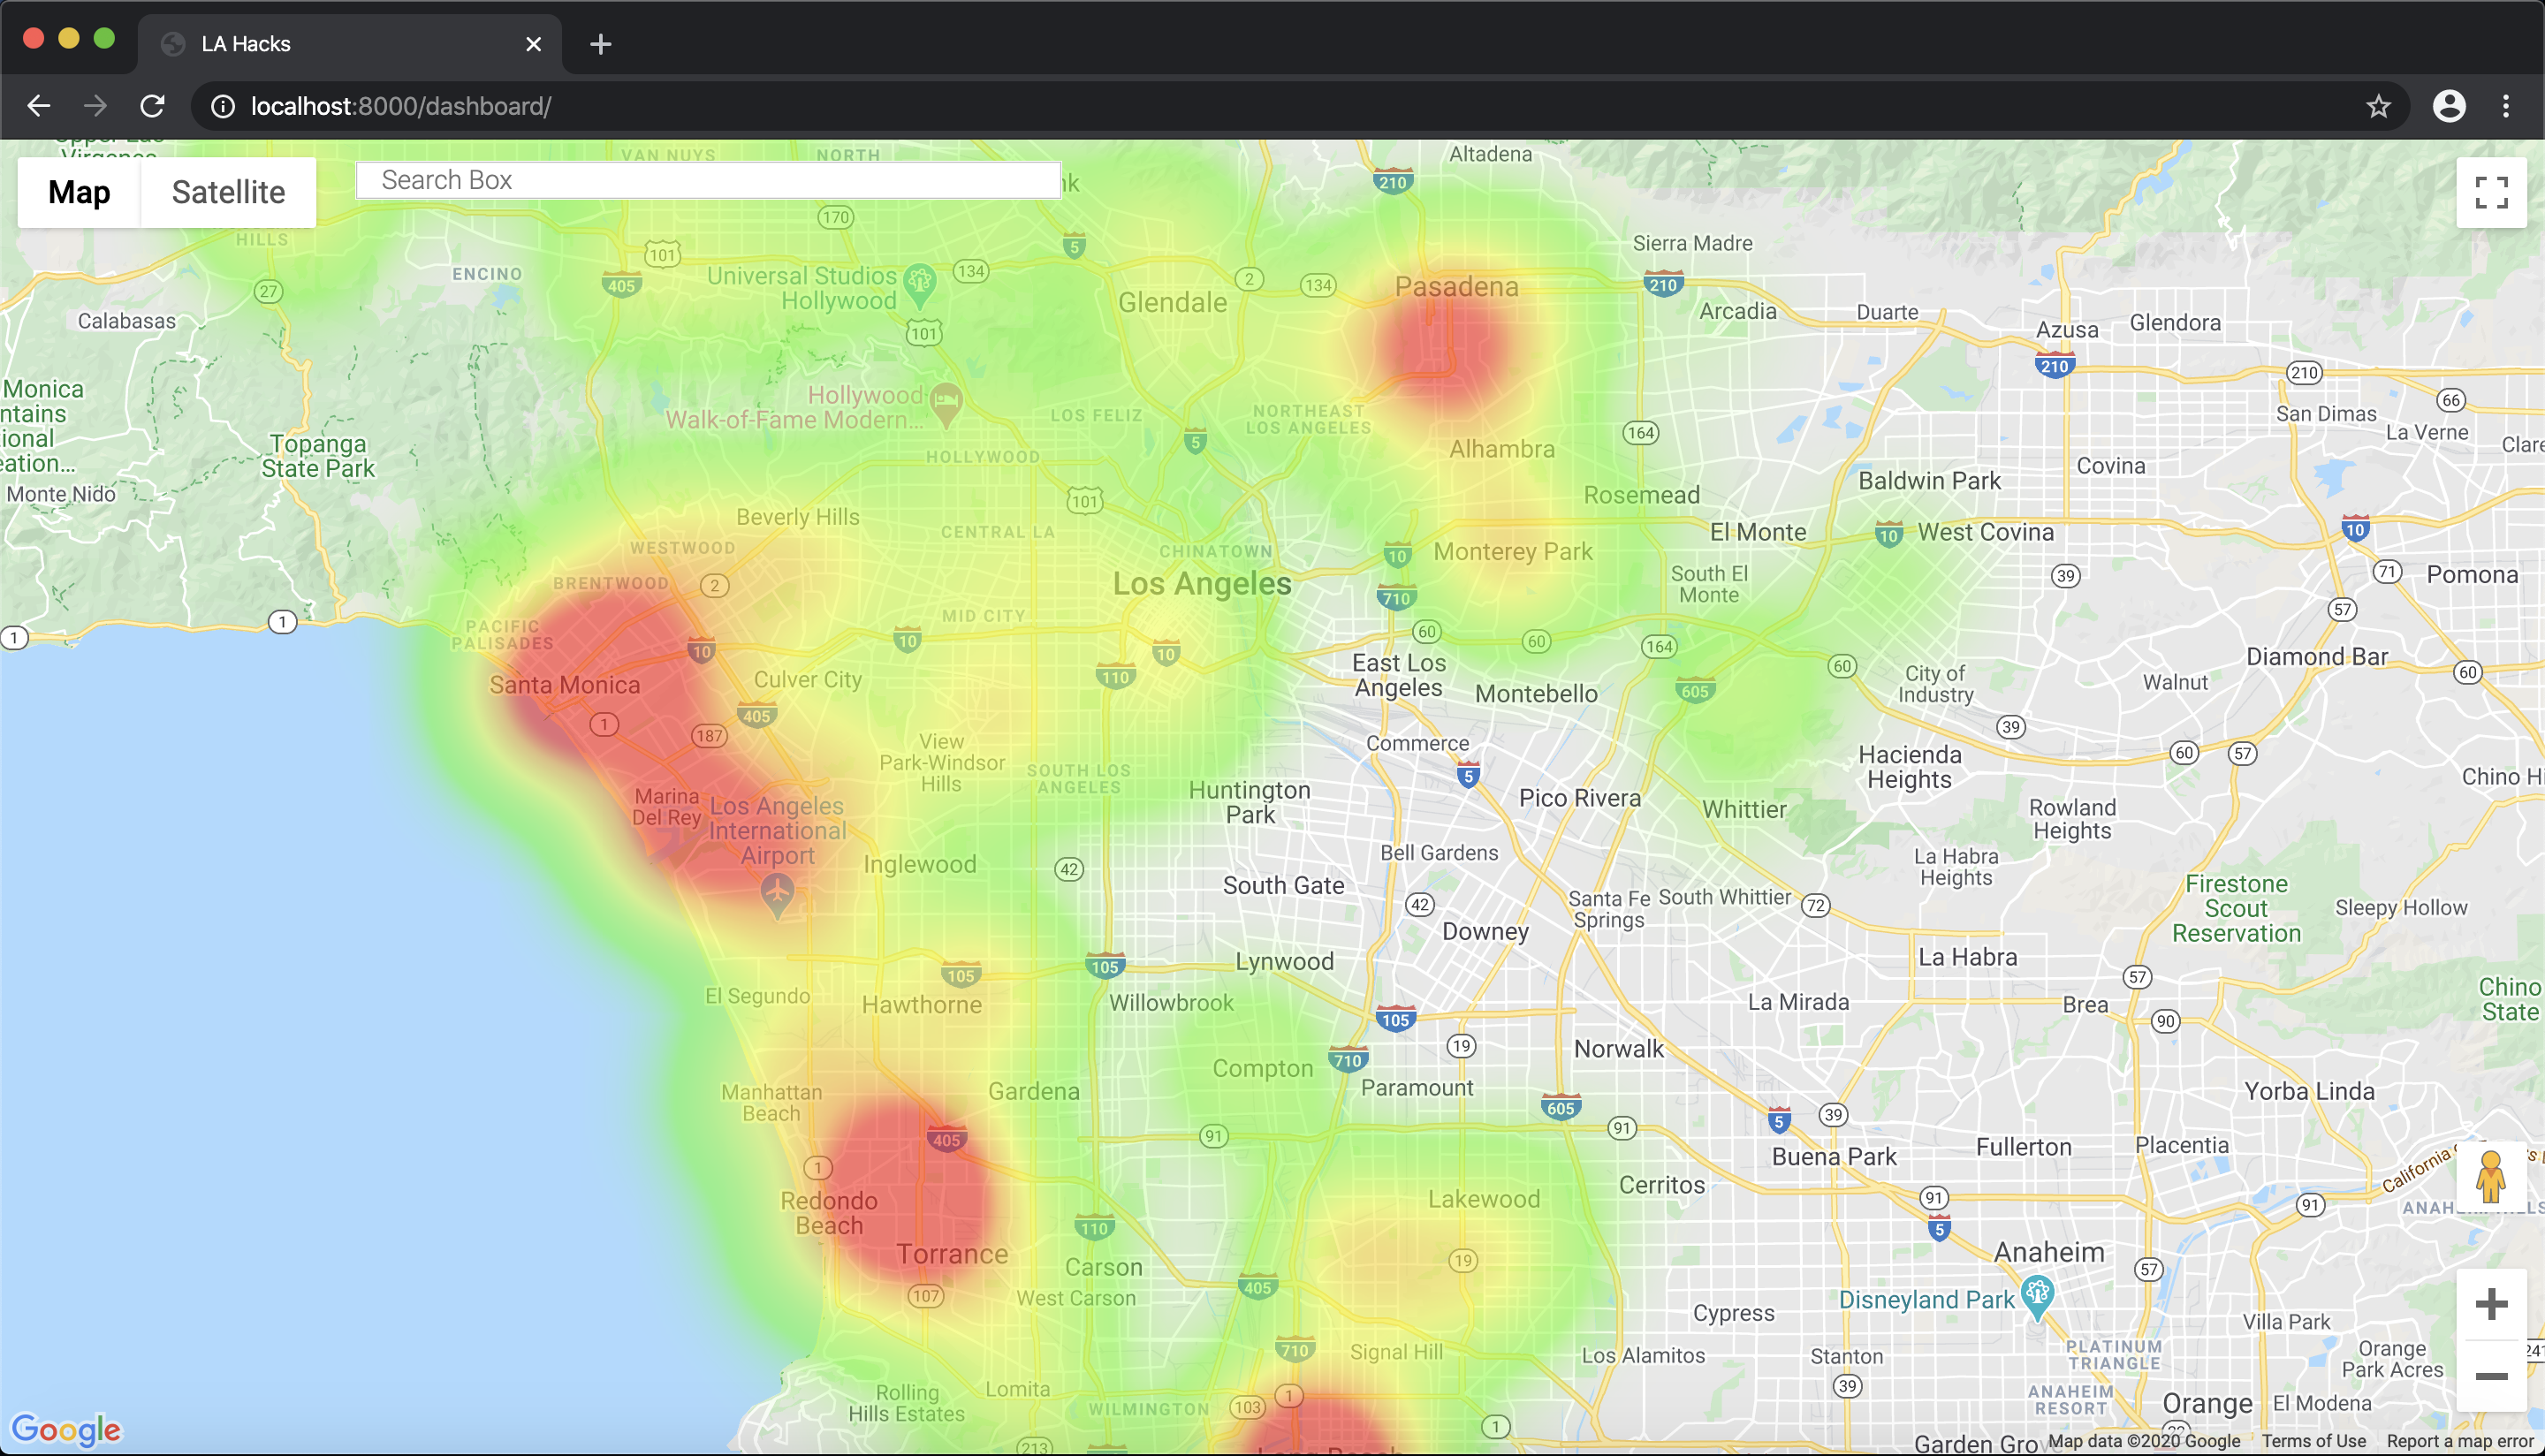The width and height of the screenshot is (2545, 1456).
Task: Click the LAX airport marker
Action: 777,894
